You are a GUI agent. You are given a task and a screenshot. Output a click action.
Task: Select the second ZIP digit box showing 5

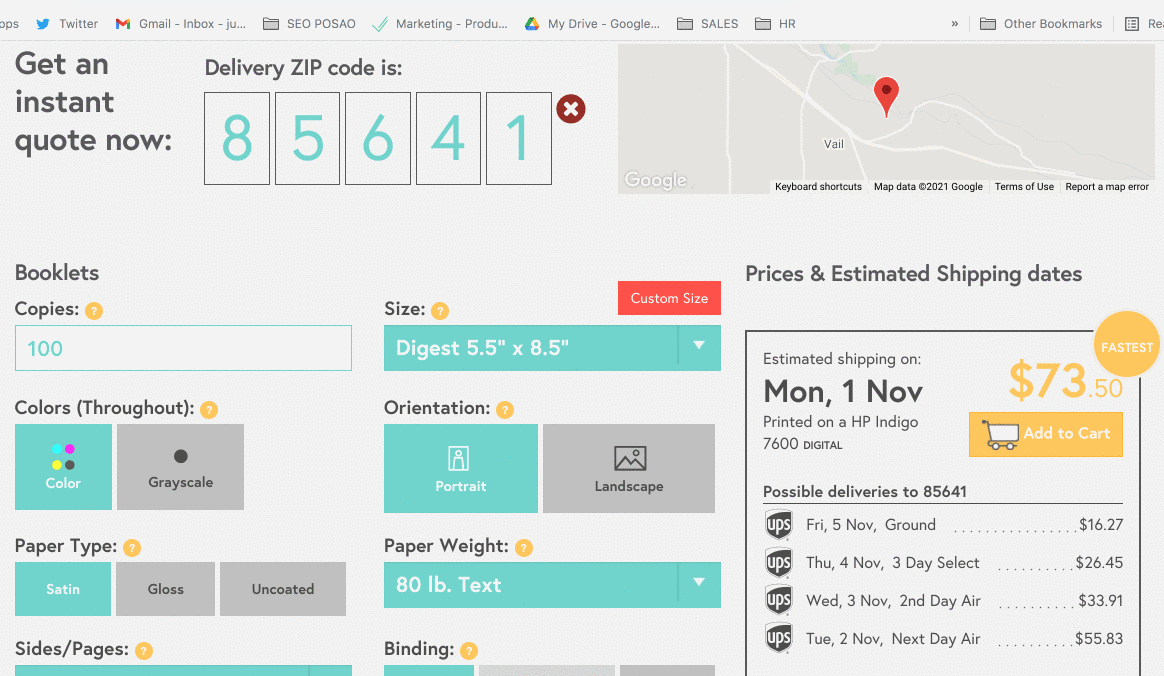[307, 138]
